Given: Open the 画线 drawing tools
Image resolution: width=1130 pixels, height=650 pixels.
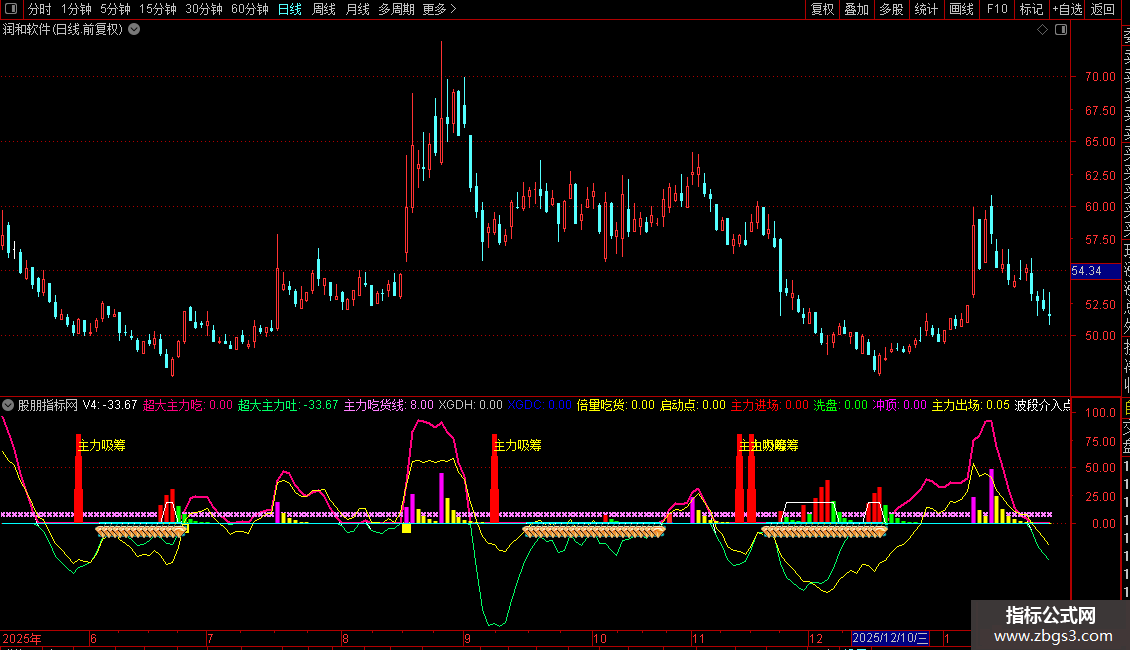Looking at the screenshot, I should [961, 9].
